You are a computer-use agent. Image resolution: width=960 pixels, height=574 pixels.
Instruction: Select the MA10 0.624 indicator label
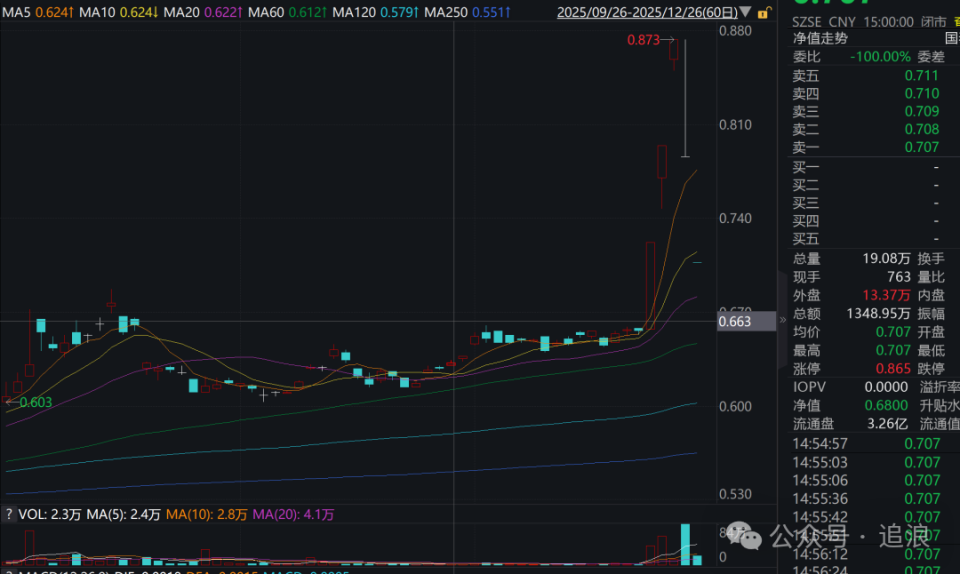click(119, 12)
